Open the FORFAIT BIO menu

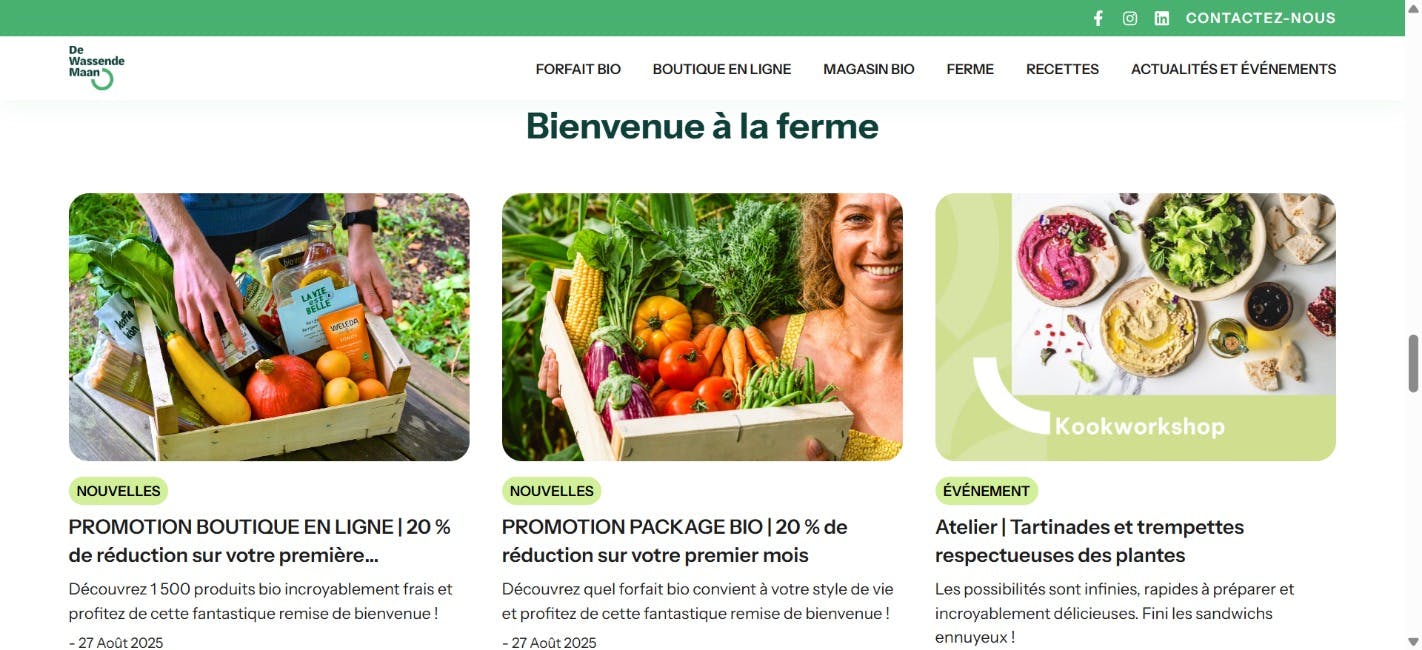pyautogui.click(x=578, y=69)
